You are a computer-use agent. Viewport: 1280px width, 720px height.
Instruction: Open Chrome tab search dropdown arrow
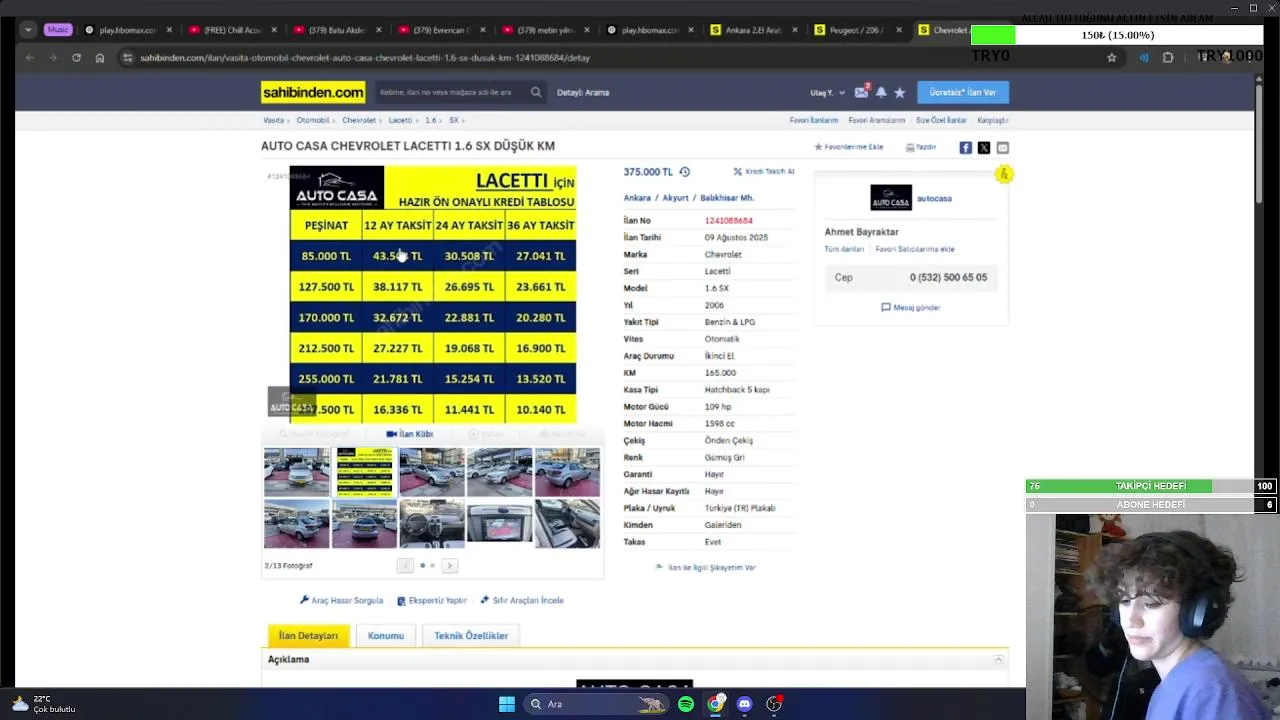click(x=28, y=30)
